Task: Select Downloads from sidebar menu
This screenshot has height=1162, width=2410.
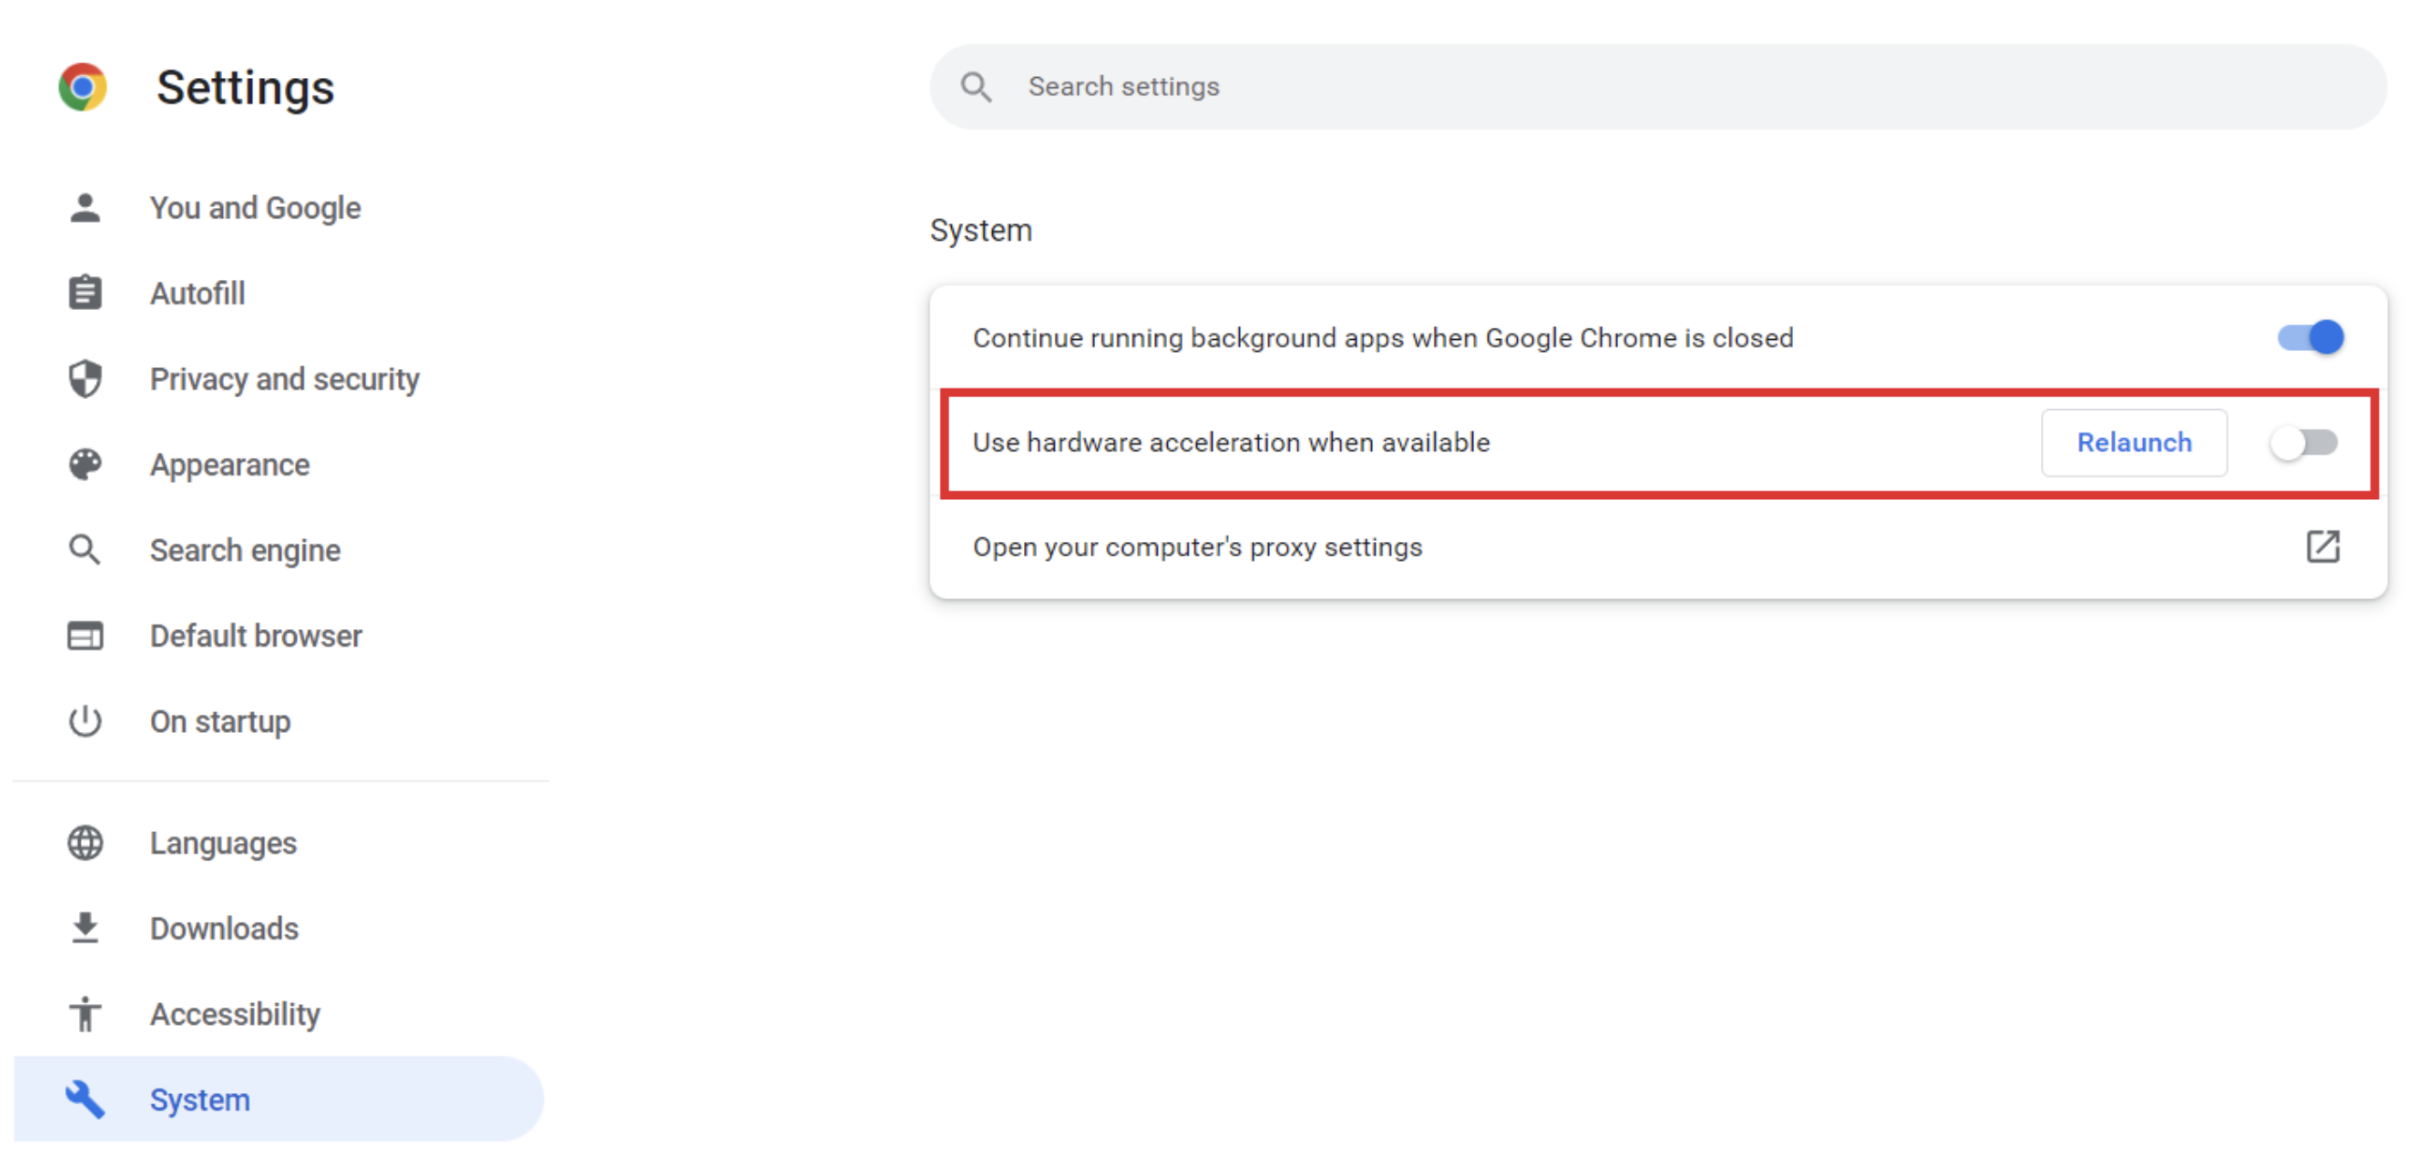Action: point(224,928)
